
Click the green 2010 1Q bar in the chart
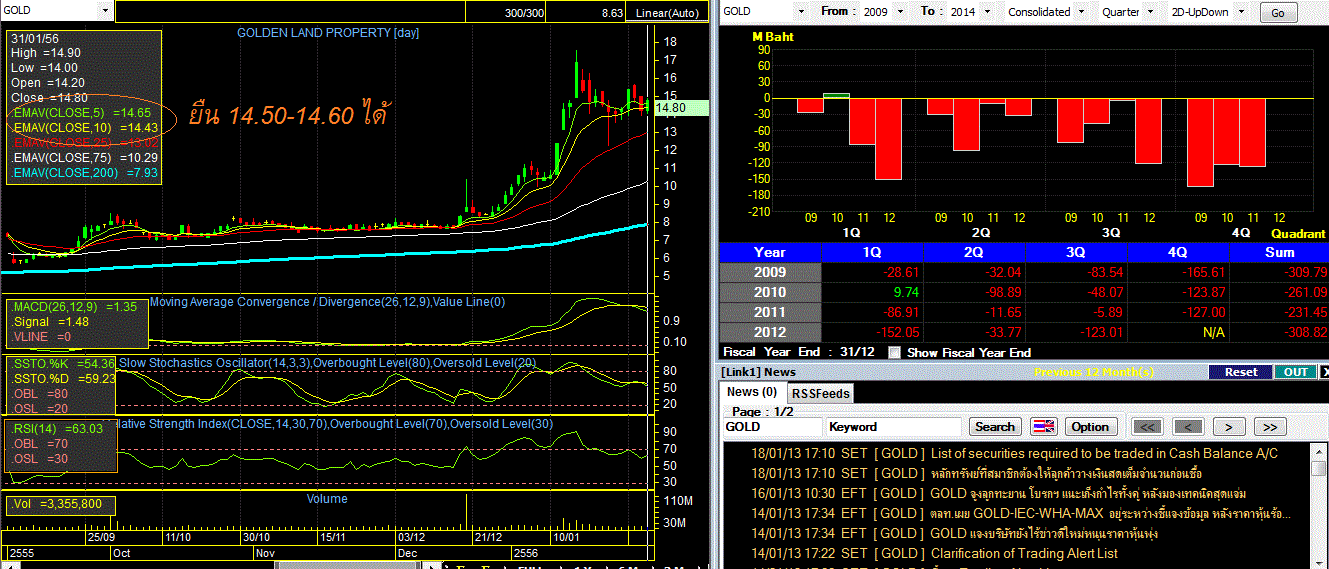point(836,95)
